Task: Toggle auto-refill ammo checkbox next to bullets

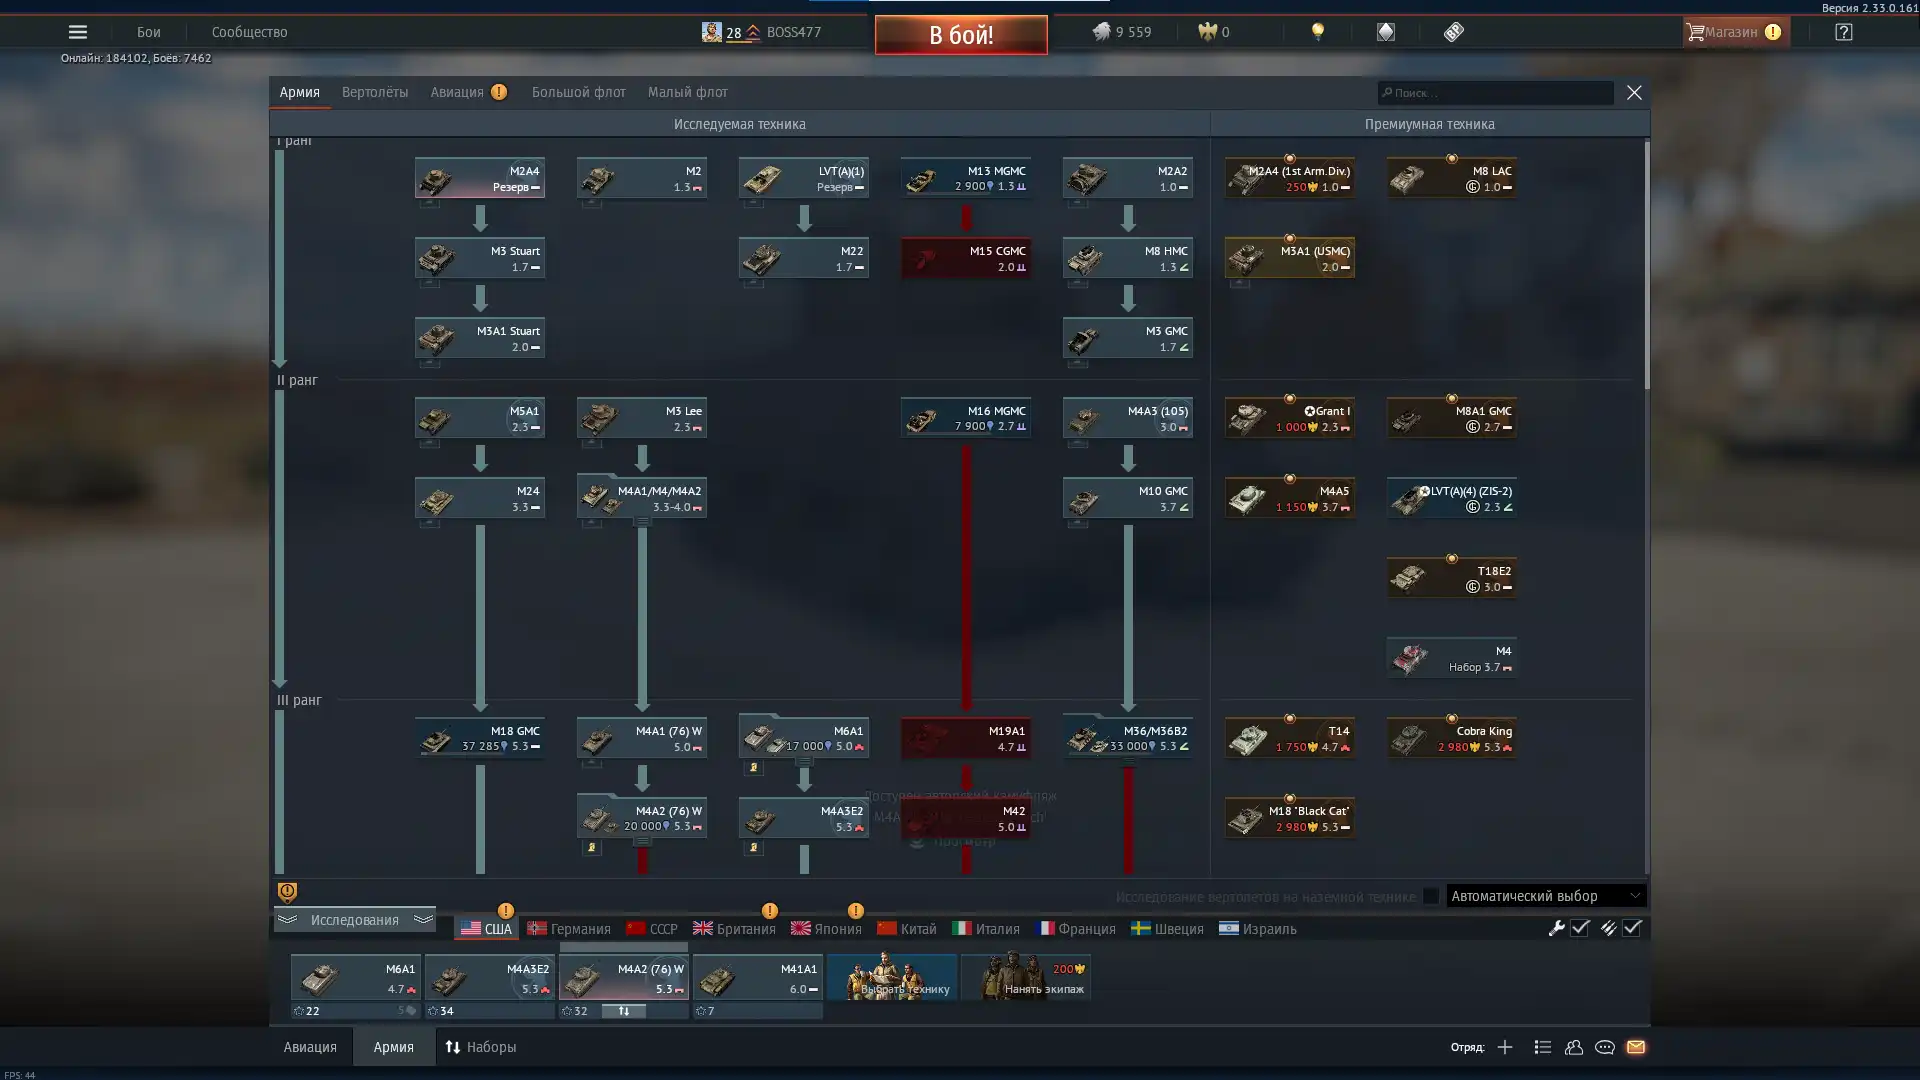Action: click(1632, 928)
